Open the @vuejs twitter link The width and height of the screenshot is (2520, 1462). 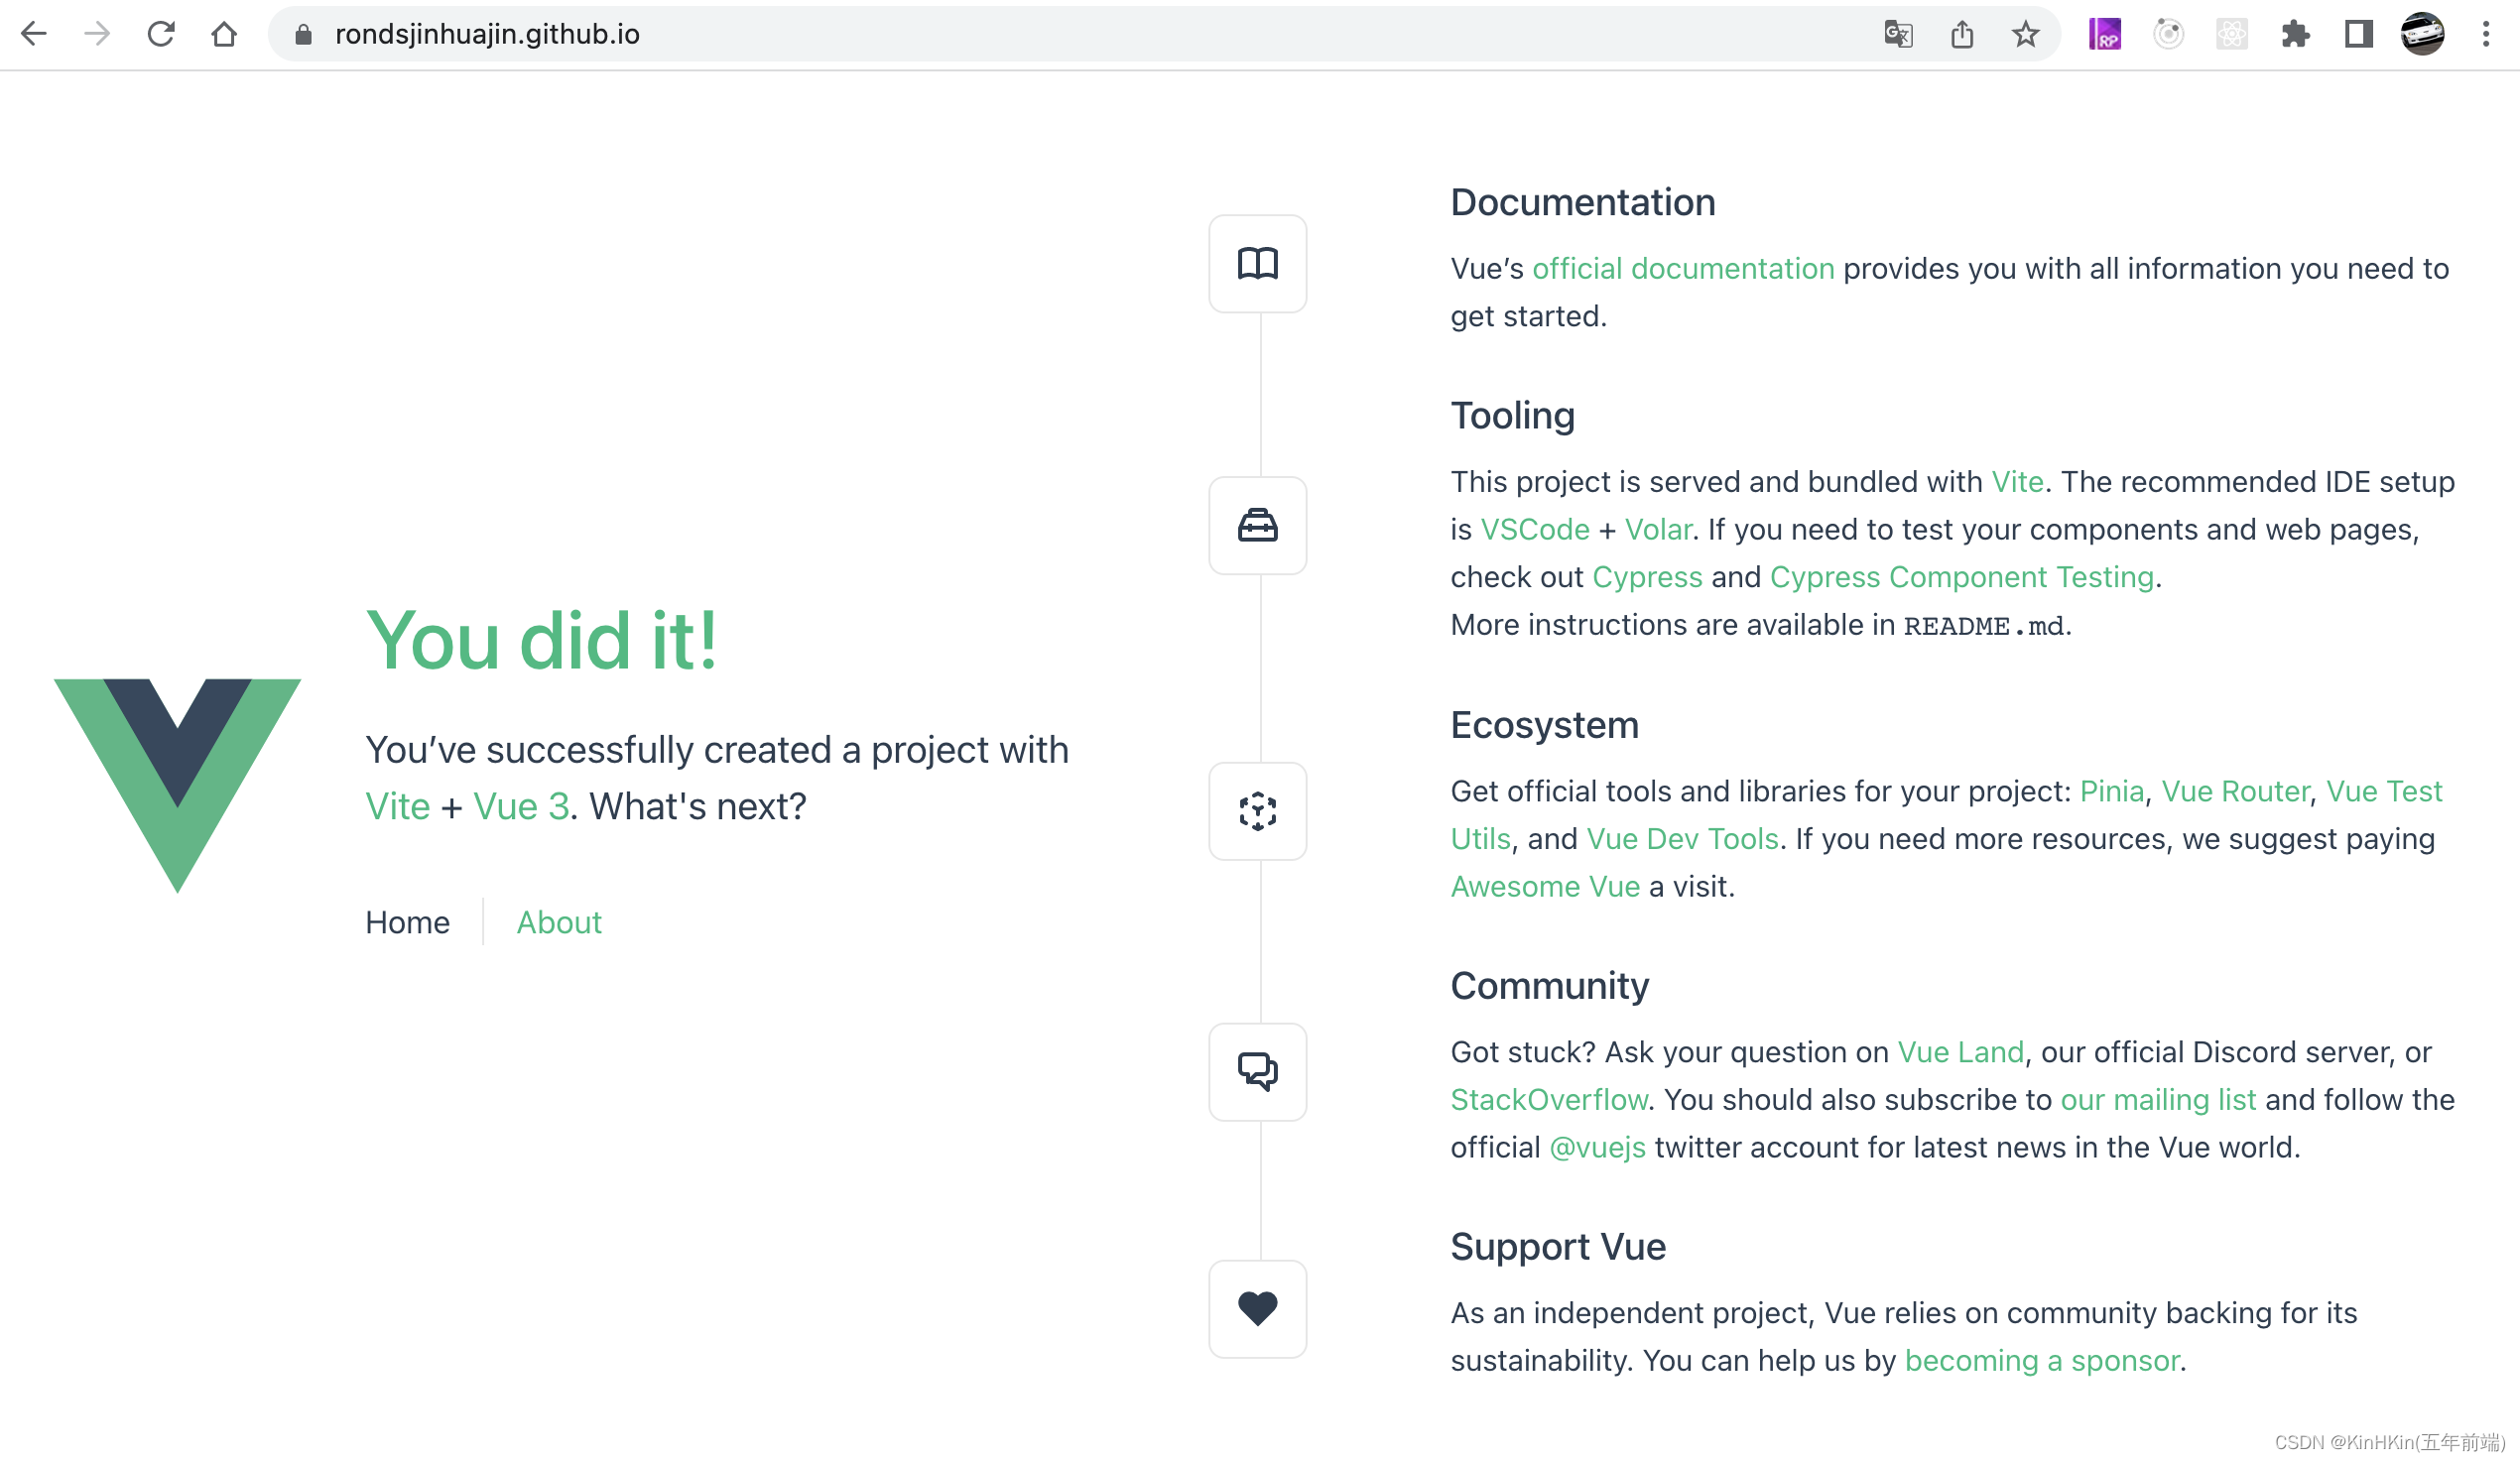(x=1598, y=1148)
